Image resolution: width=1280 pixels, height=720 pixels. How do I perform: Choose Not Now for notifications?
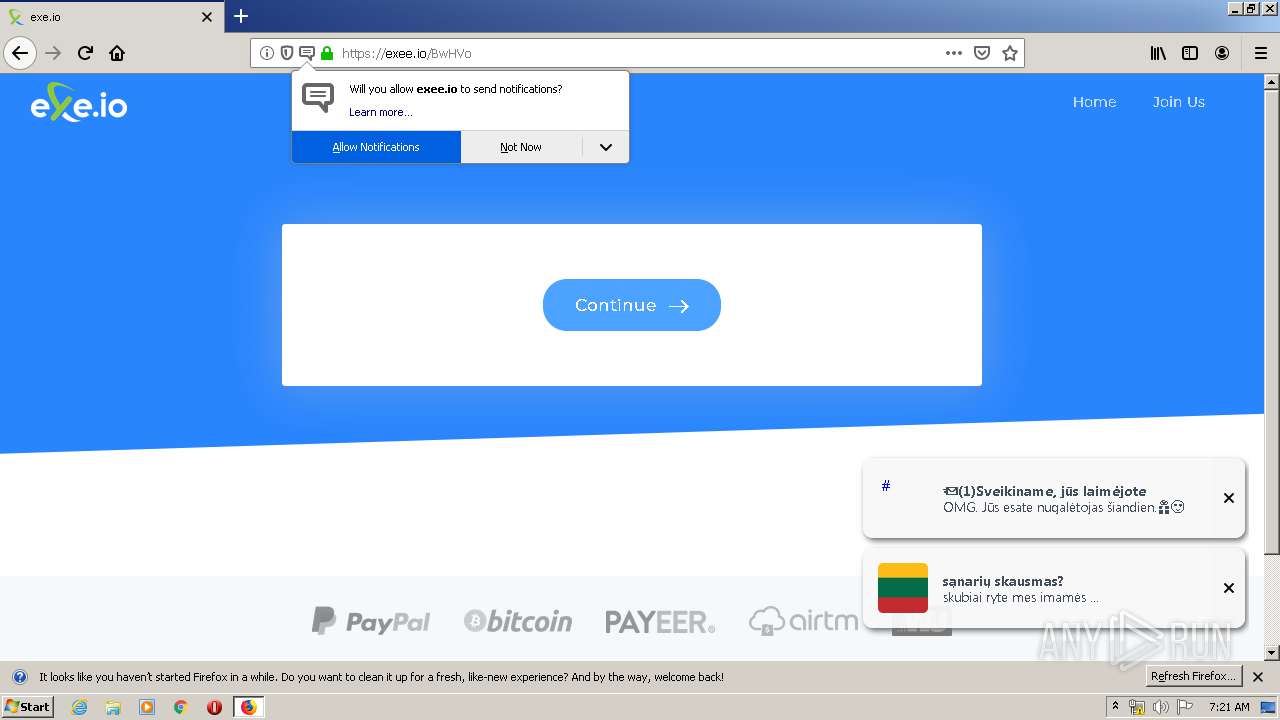click(521, 147)
